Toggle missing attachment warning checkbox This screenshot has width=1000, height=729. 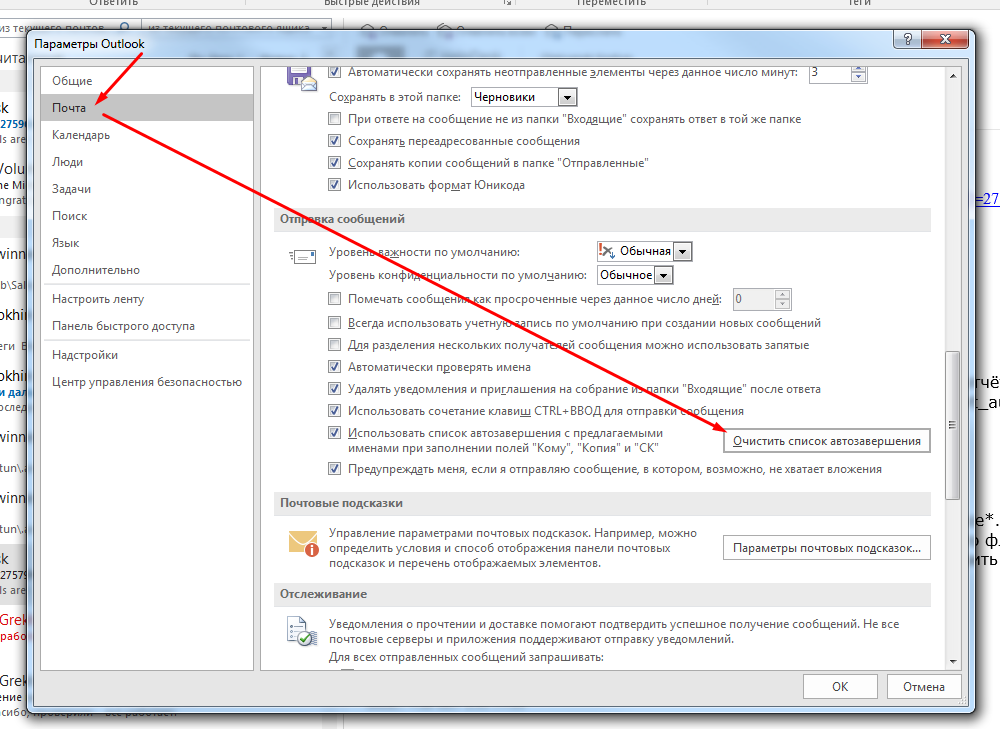tap(334, 469)
